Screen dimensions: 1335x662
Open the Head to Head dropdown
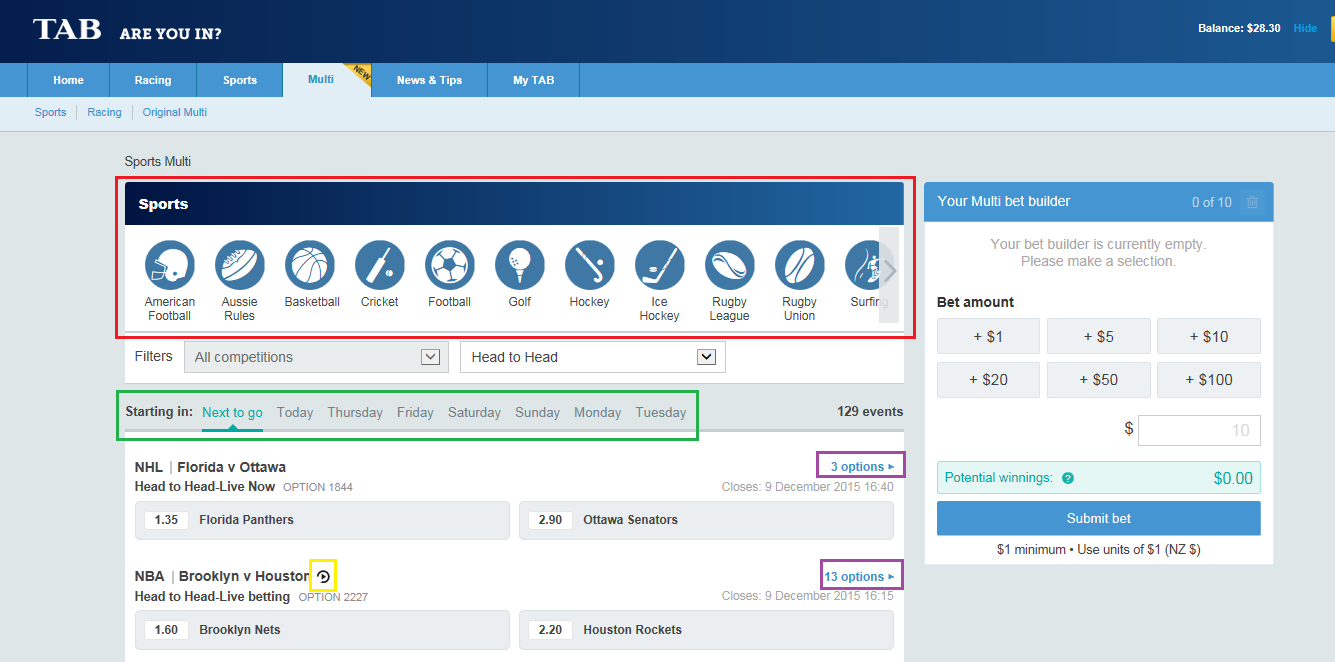coord(592,357)
